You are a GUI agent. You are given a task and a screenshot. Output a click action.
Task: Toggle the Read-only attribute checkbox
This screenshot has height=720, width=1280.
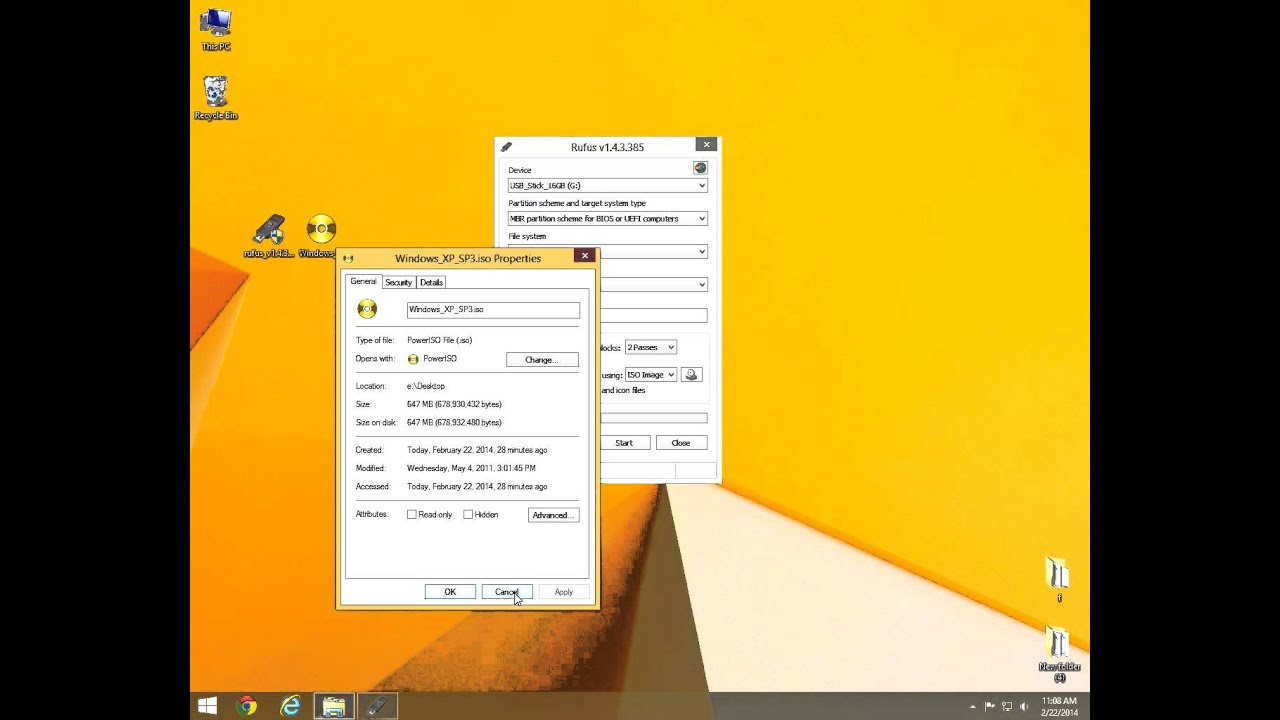pos(411,514)
